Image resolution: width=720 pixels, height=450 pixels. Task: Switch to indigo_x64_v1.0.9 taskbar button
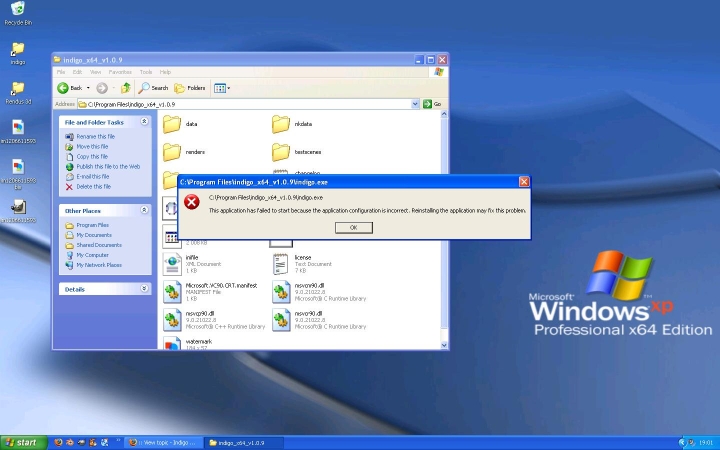tap(243, 443)
